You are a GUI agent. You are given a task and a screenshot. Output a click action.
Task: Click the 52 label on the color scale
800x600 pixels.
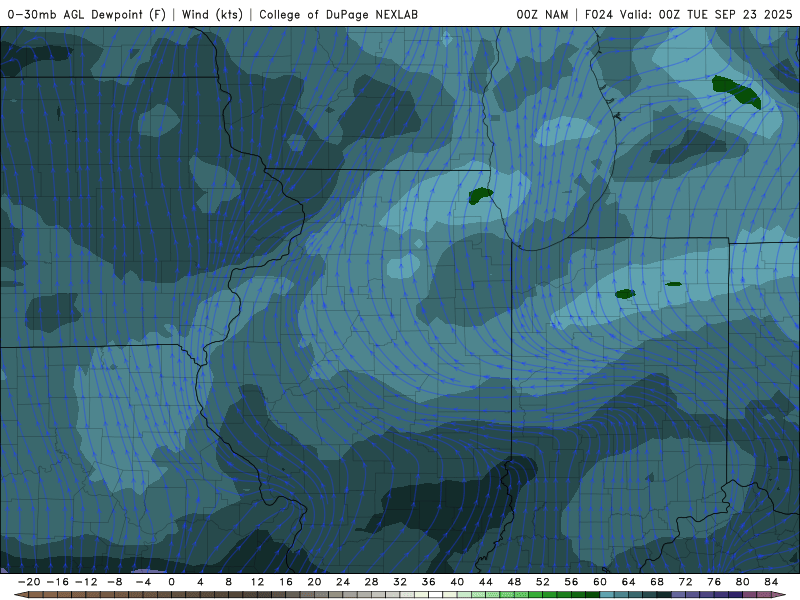point(543,582)
